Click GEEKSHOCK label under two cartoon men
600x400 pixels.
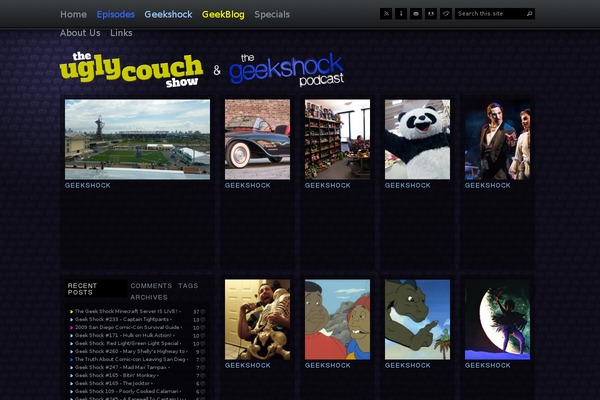tap(328, 366)
